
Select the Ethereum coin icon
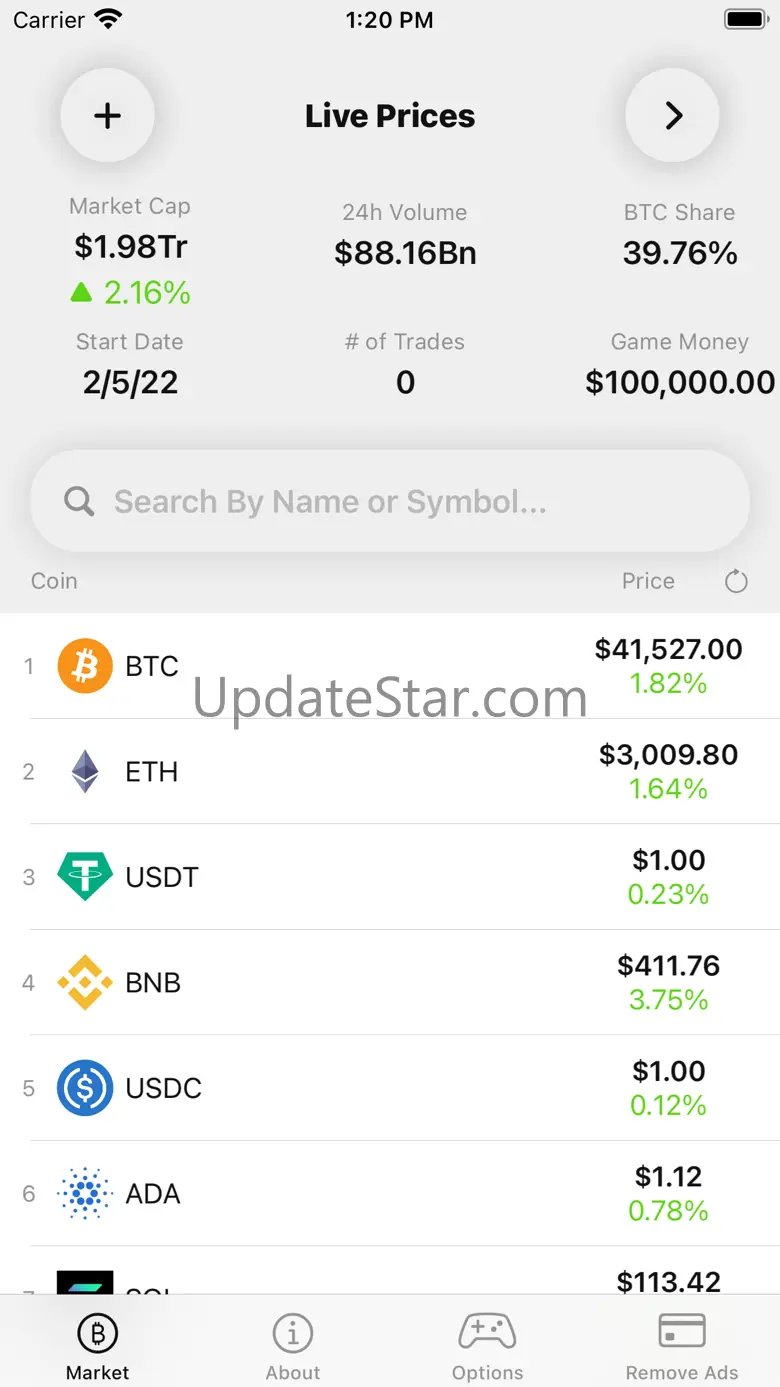[x=85, y=772]
